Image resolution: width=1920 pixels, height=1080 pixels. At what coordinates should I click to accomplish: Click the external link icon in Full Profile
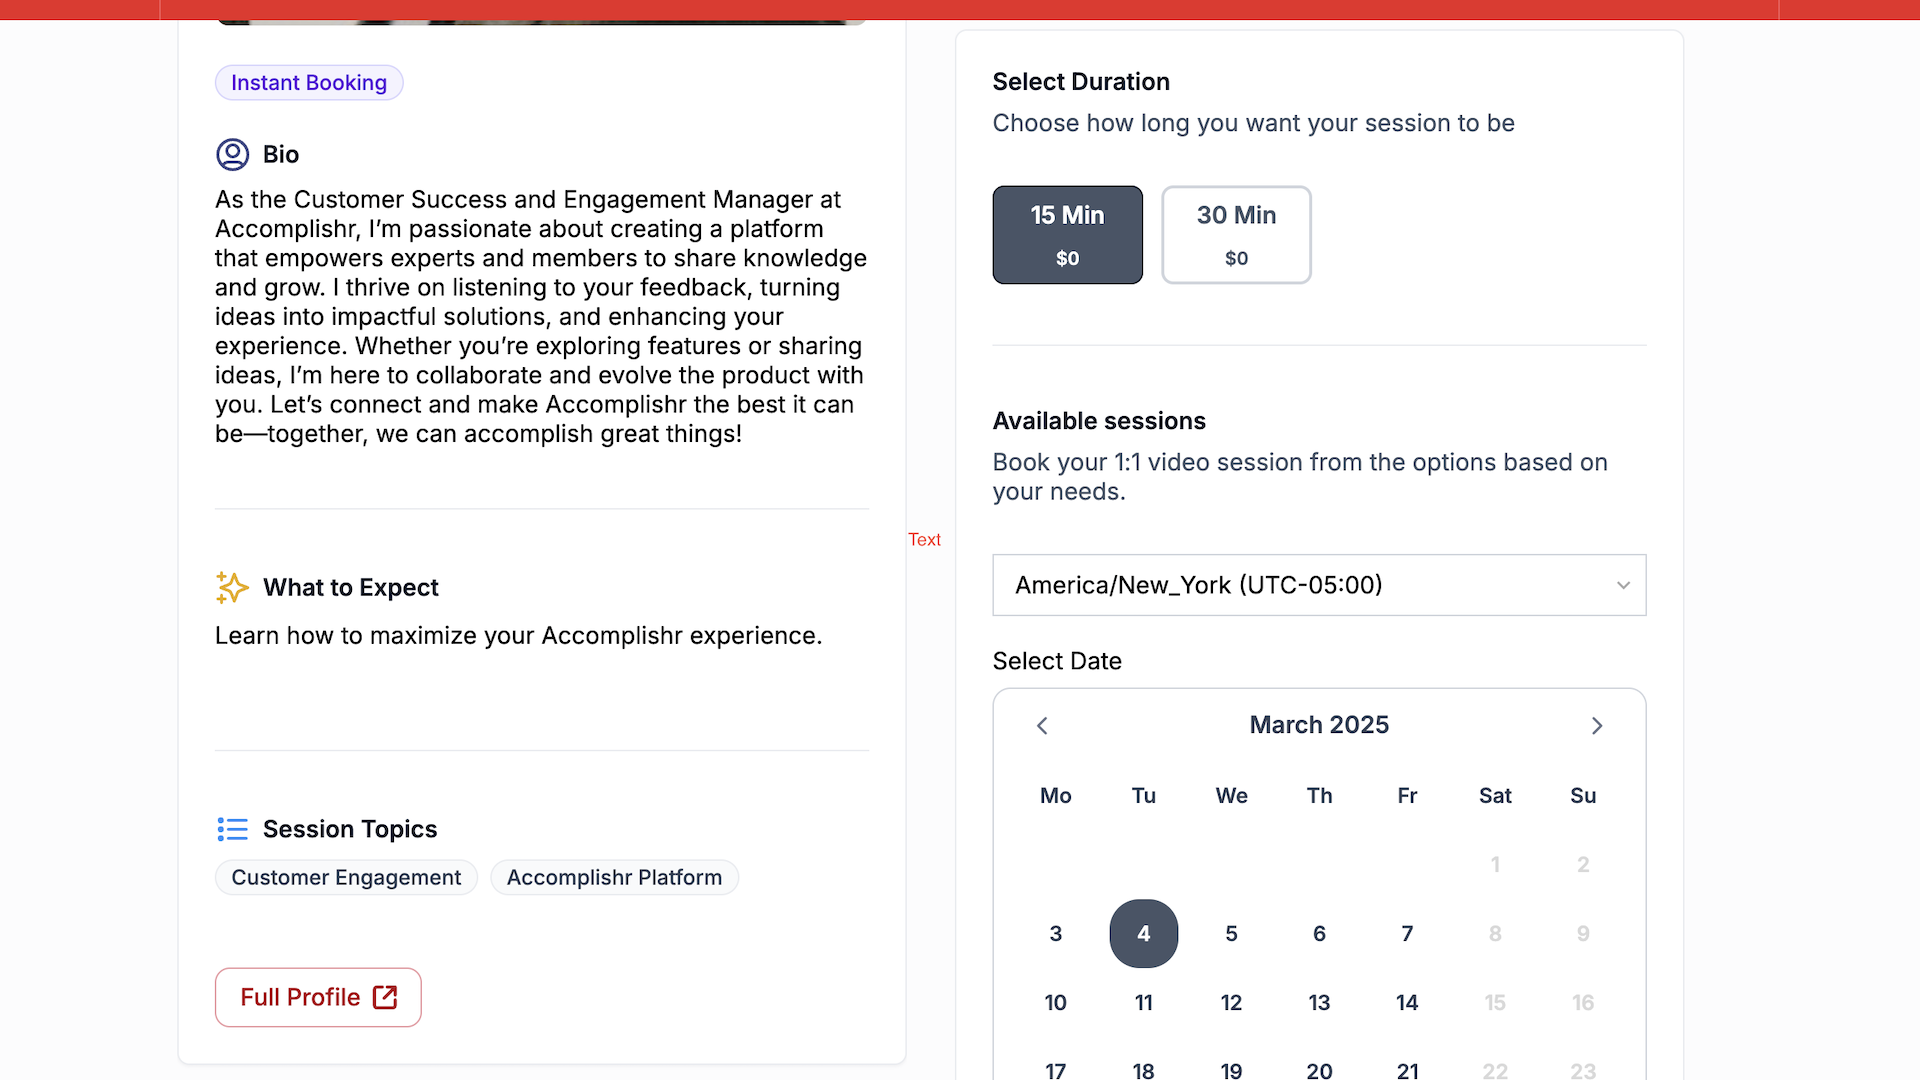click(x=385, y=997)
